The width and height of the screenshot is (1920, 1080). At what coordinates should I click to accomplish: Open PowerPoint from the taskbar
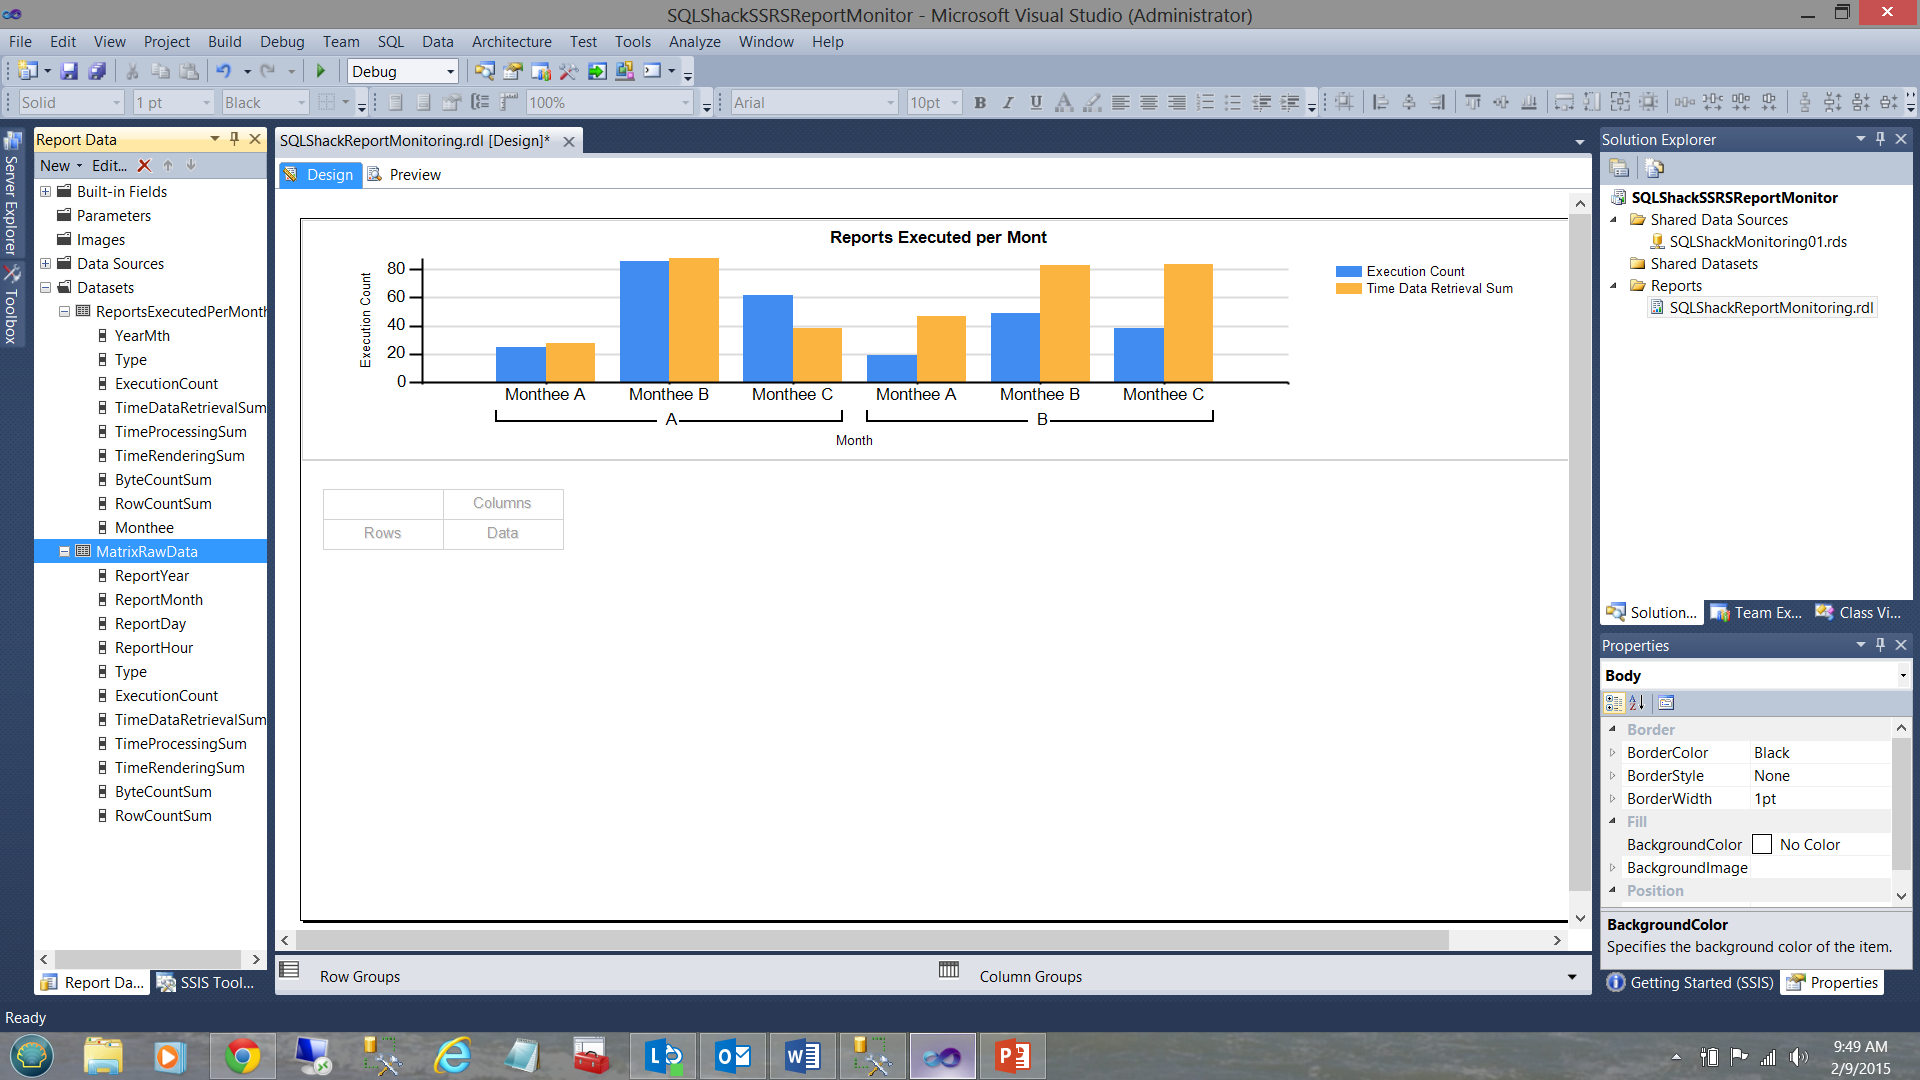coord(1012,1056)
